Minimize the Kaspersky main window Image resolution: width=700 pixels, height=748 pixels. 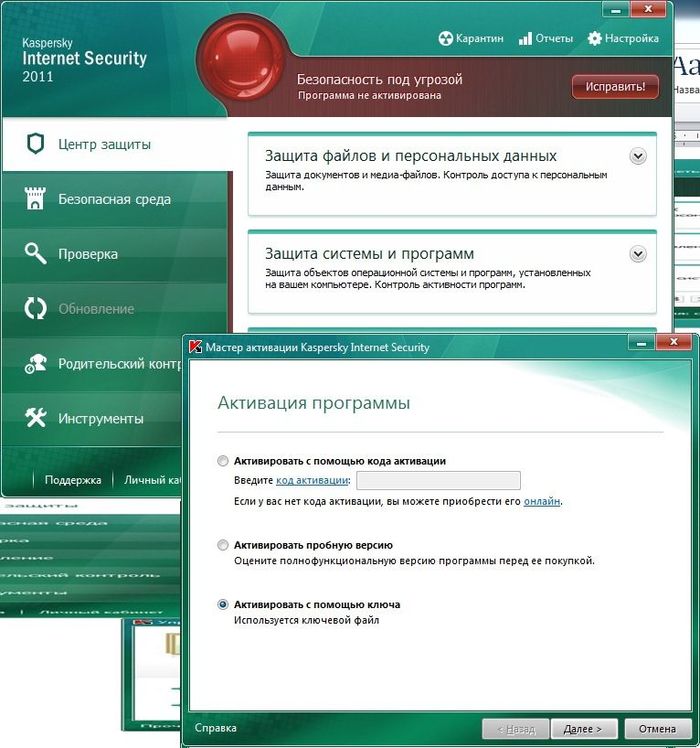(x=616, y=10)
